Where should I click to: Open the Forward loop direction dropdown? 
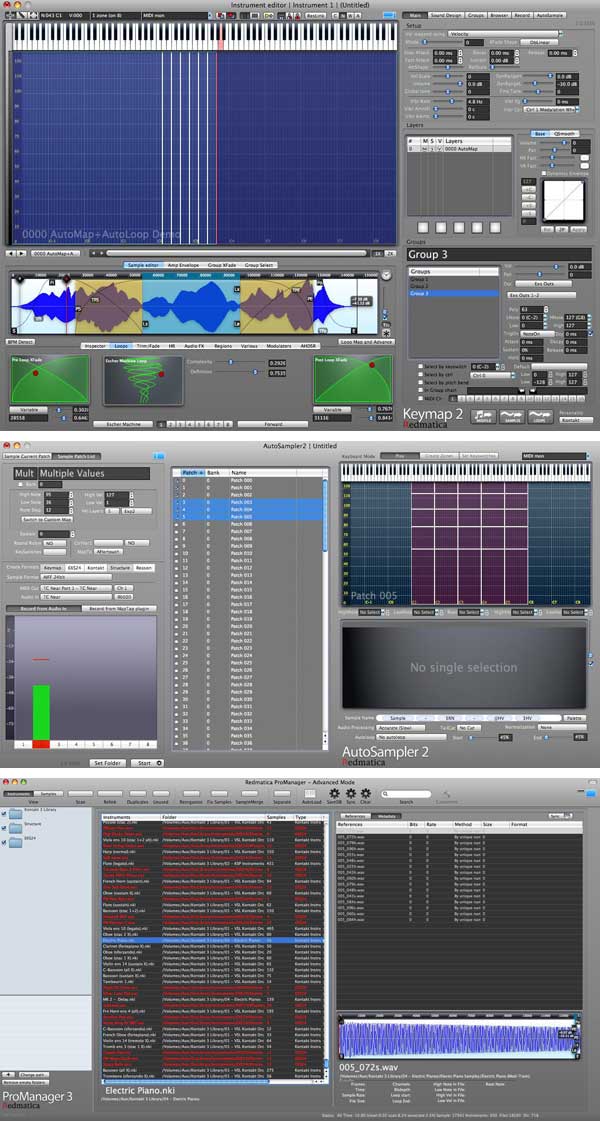tap(272, 424)
